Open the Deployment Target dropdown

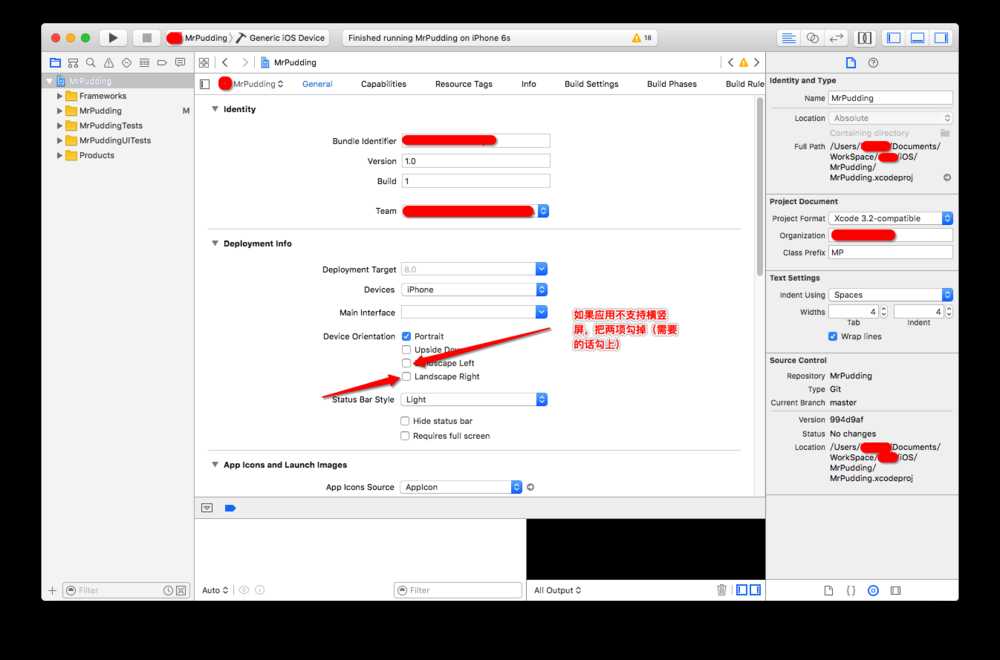click(541, 269)
